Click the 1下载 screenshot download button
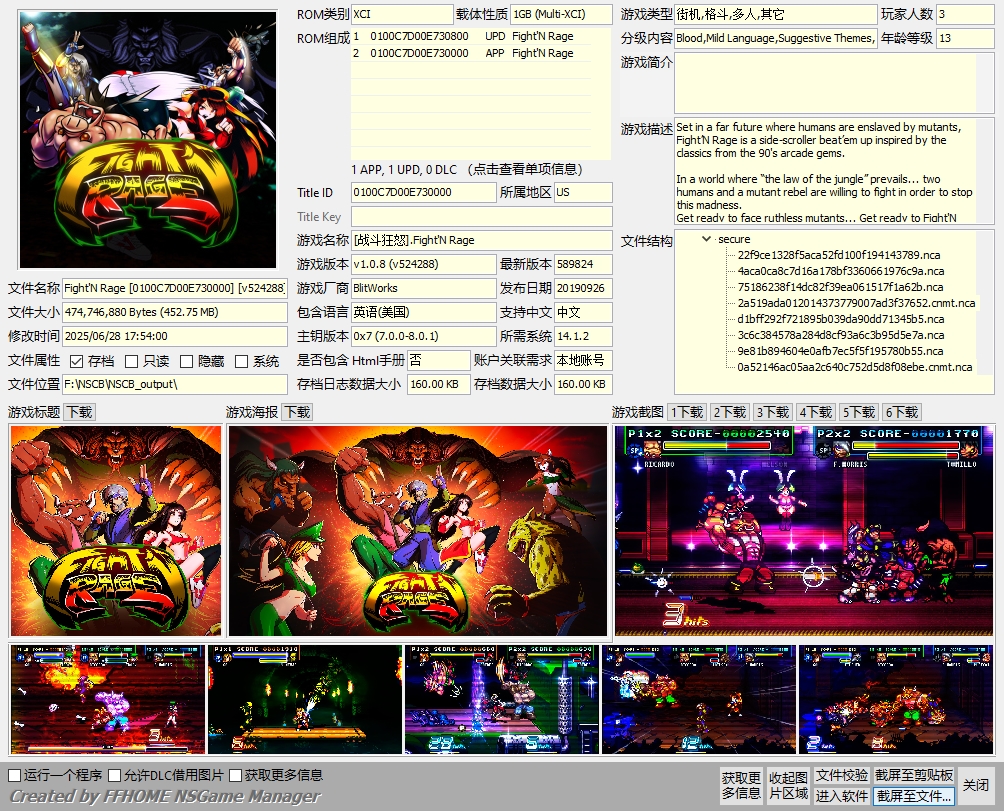Screen dimensions: 1004x811 [687, 412]
